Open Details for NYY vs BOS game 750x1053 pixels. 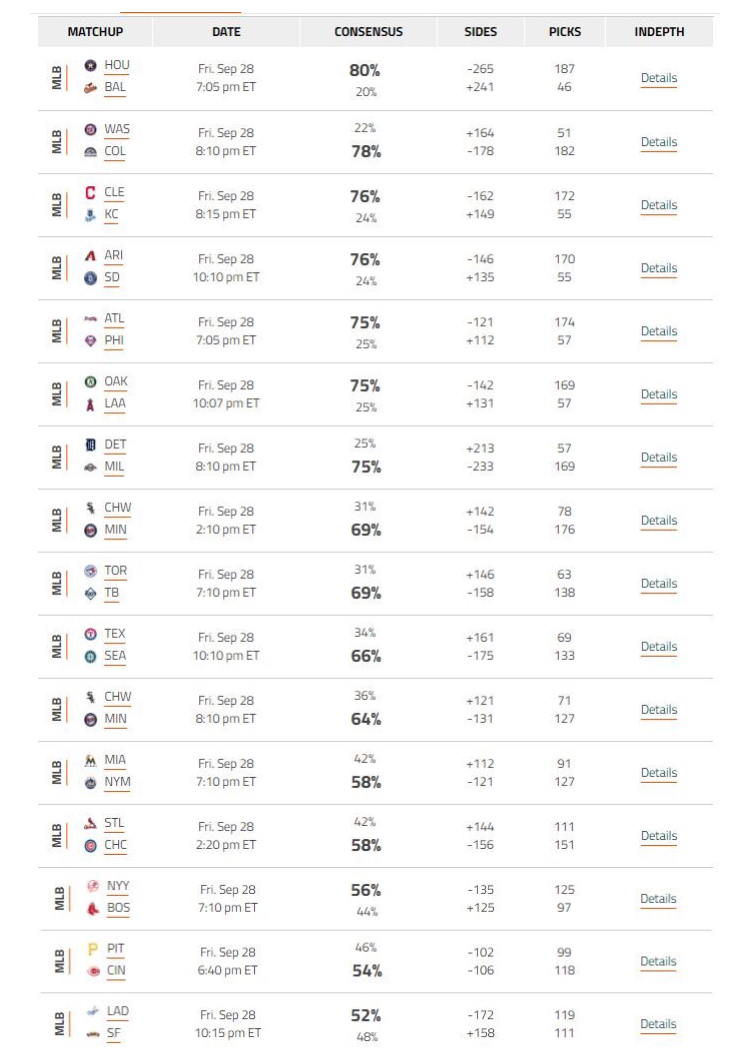[658, 899]
